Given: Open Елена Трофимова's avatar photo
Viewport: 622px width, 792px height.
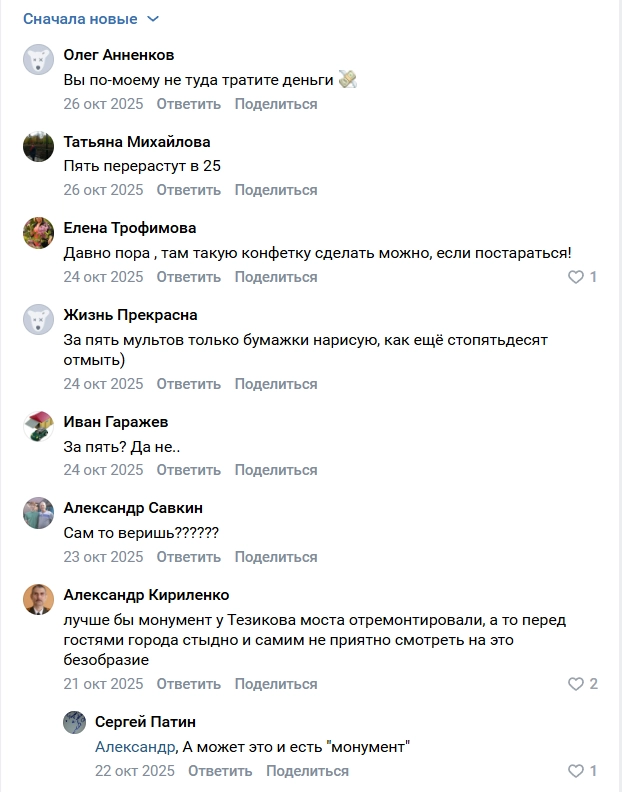Looking at the screenshot, I should point(38,233).
